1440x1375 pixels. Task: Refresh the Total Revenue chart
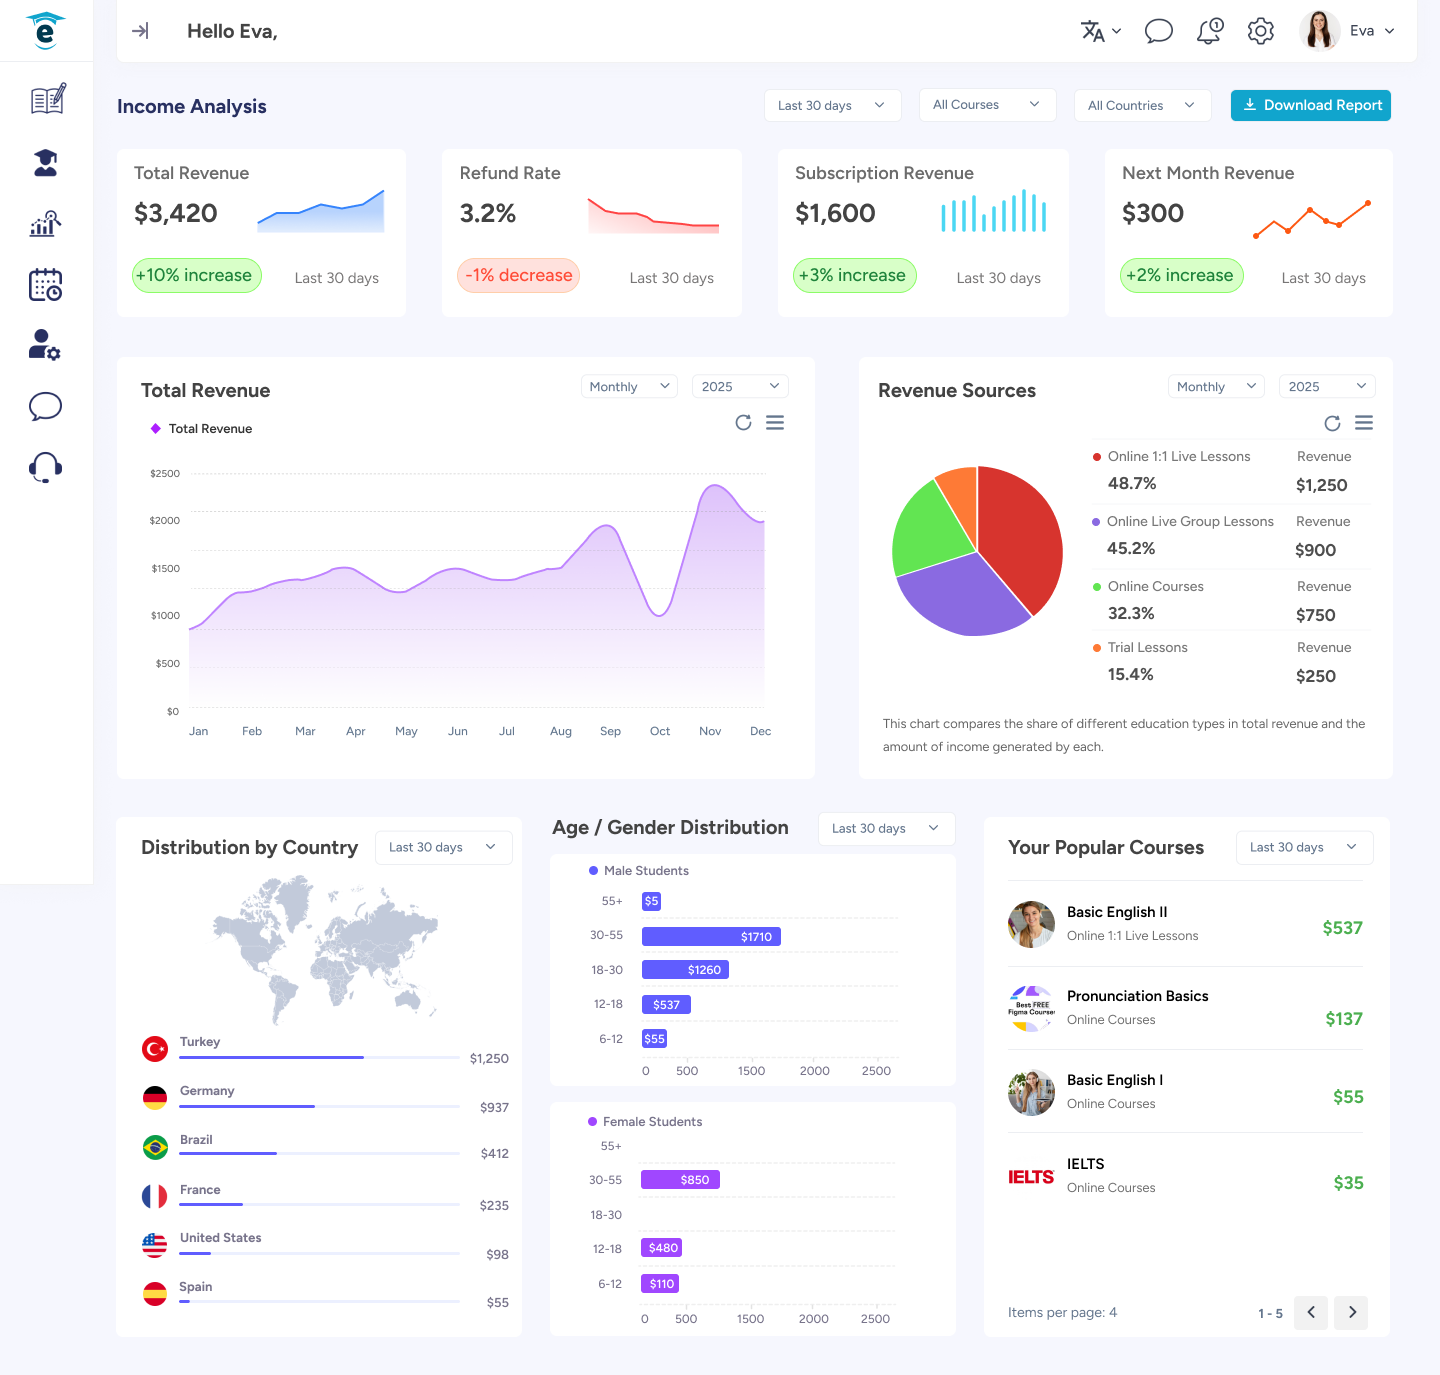[743, 423]
